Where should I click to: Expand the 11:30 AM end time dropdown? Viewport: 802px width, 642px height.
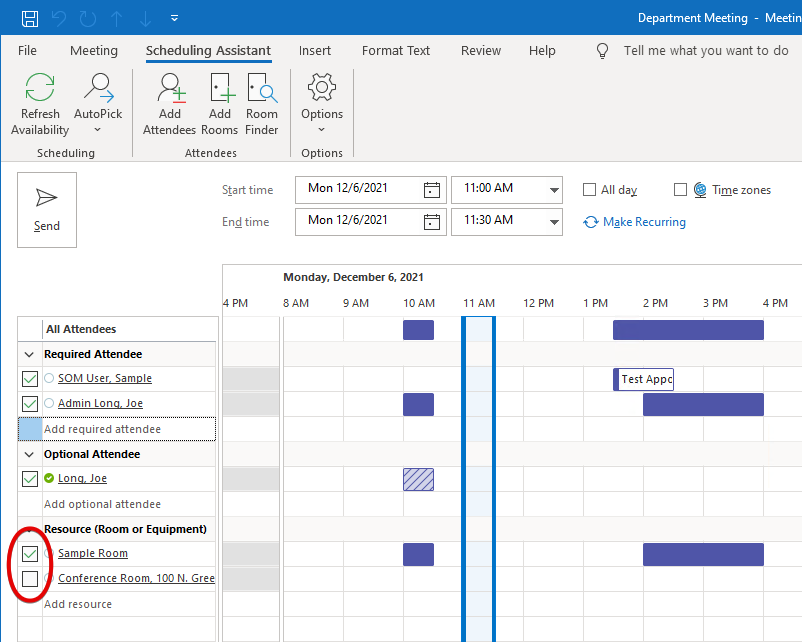pos(554,221)
